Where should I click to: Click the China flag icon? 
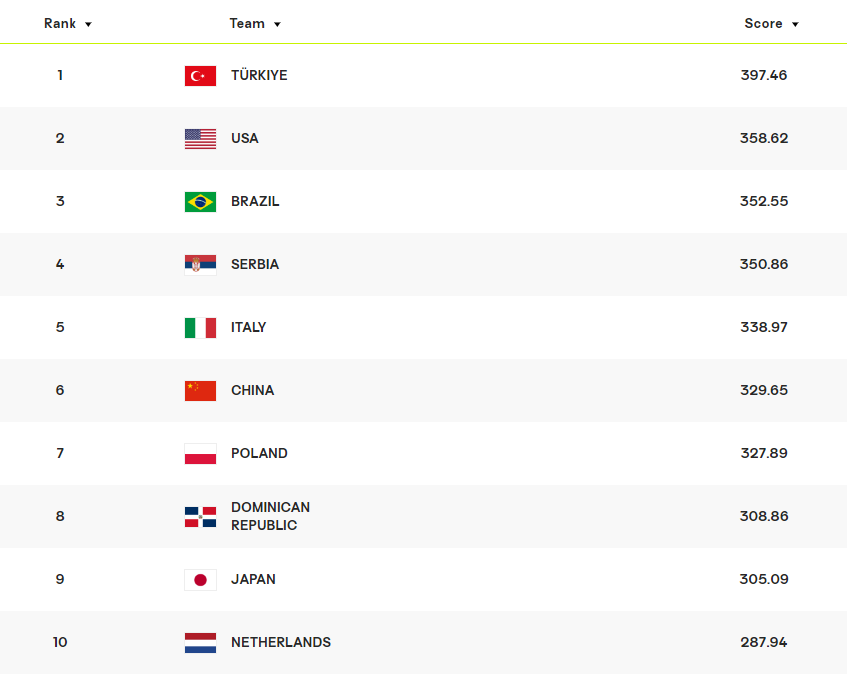200,391
